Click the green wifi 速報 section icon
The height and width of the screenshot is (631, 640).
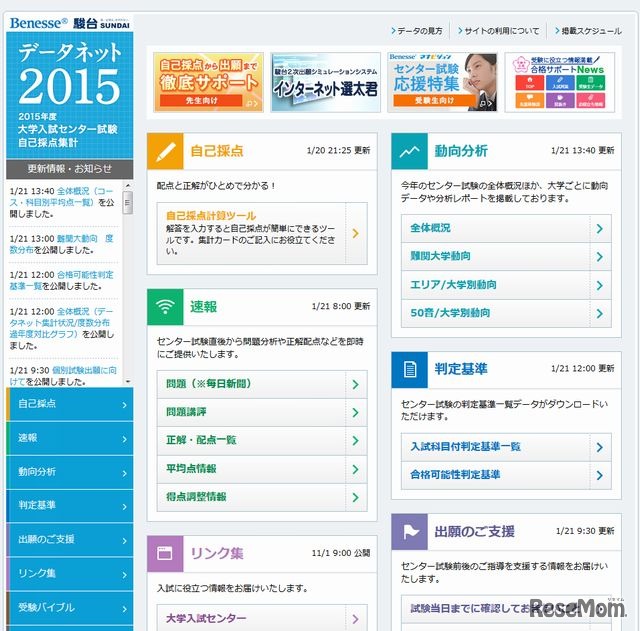pos(165,307)
